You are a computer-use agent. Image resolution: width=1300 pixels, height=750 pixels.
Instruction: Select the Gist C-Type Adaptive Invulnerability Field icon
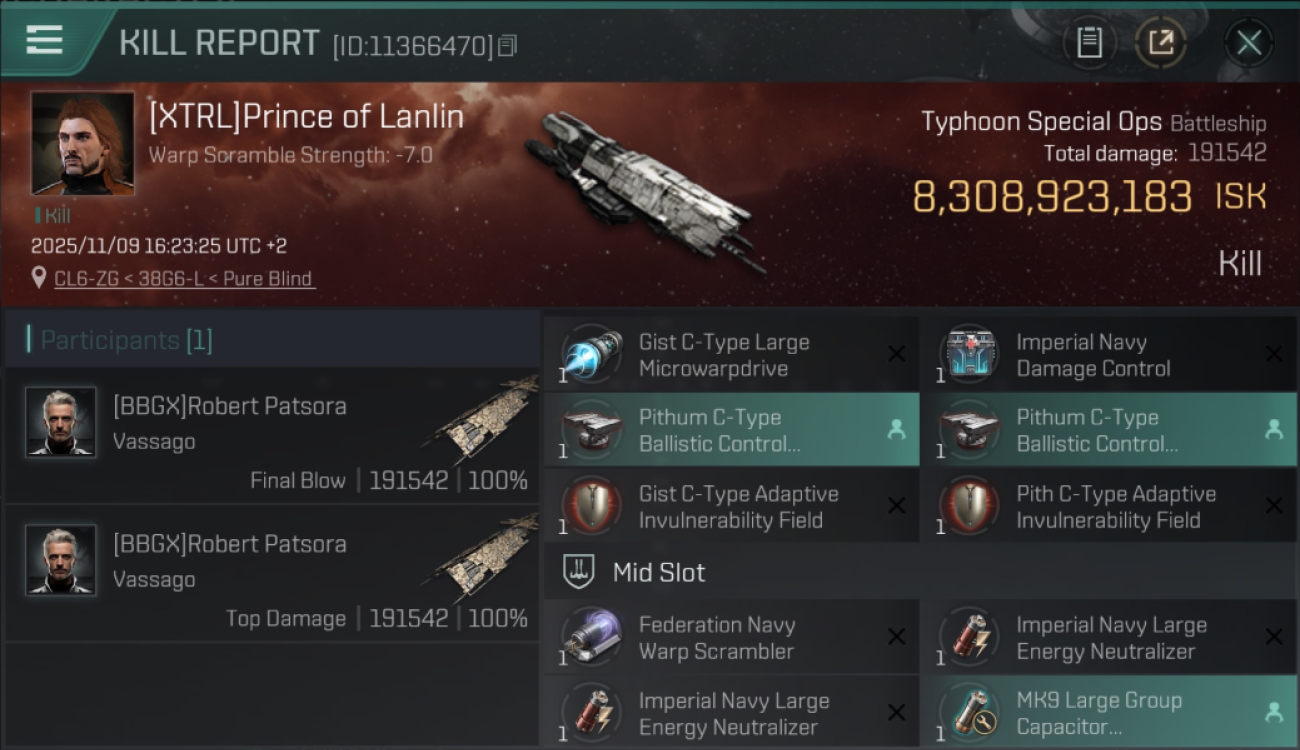[591, 507]
